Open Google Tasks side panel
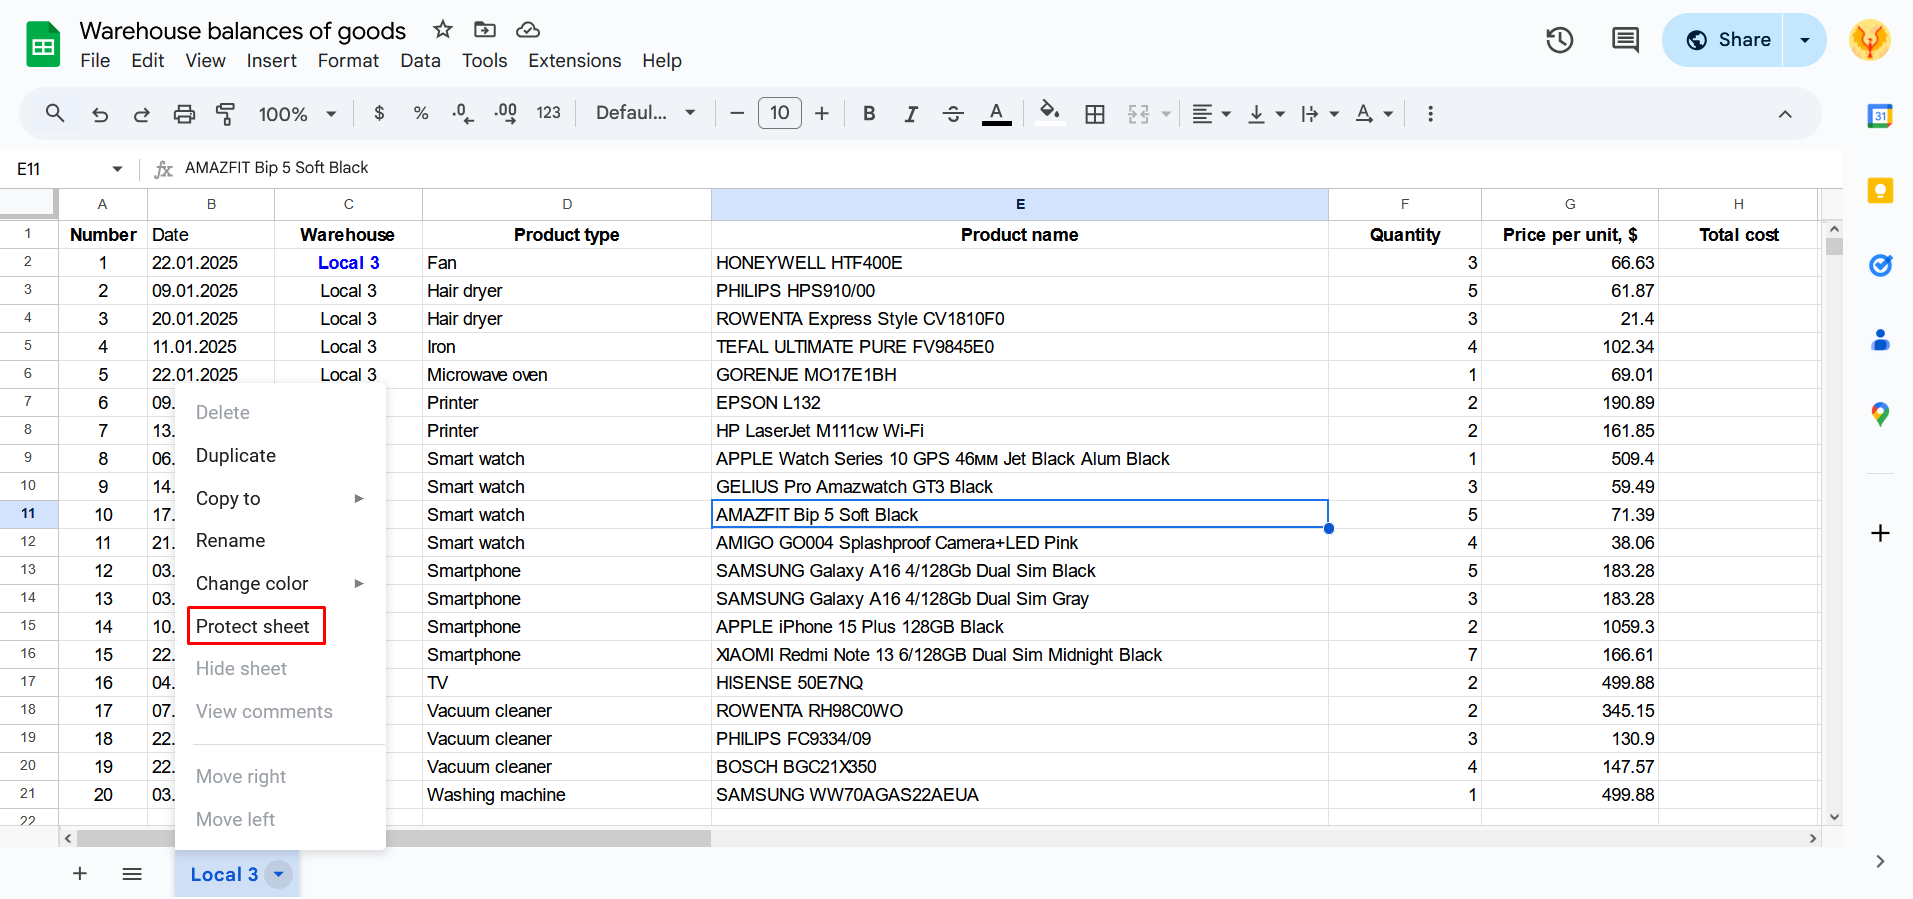 (x=1880, y=265)
